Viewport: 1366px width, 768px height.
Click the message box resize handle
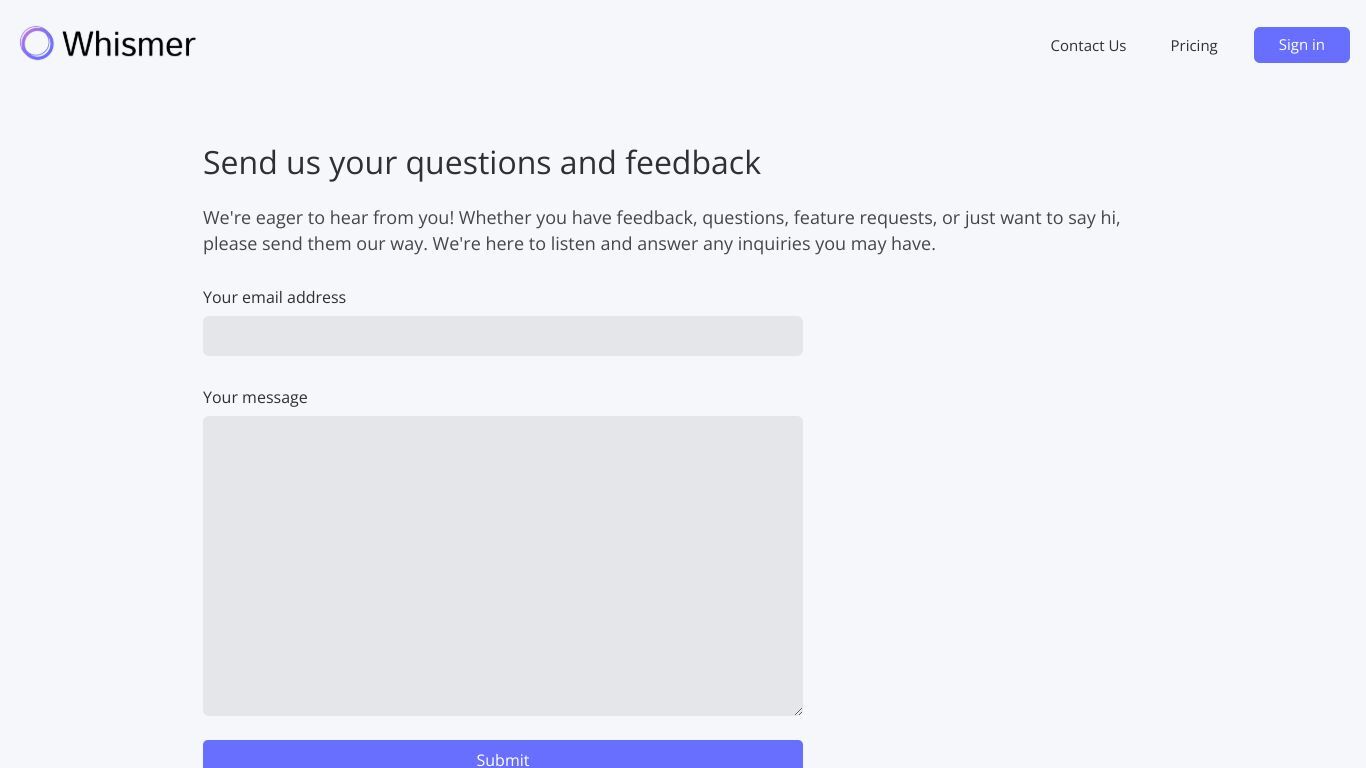click(x=797, y=710)
